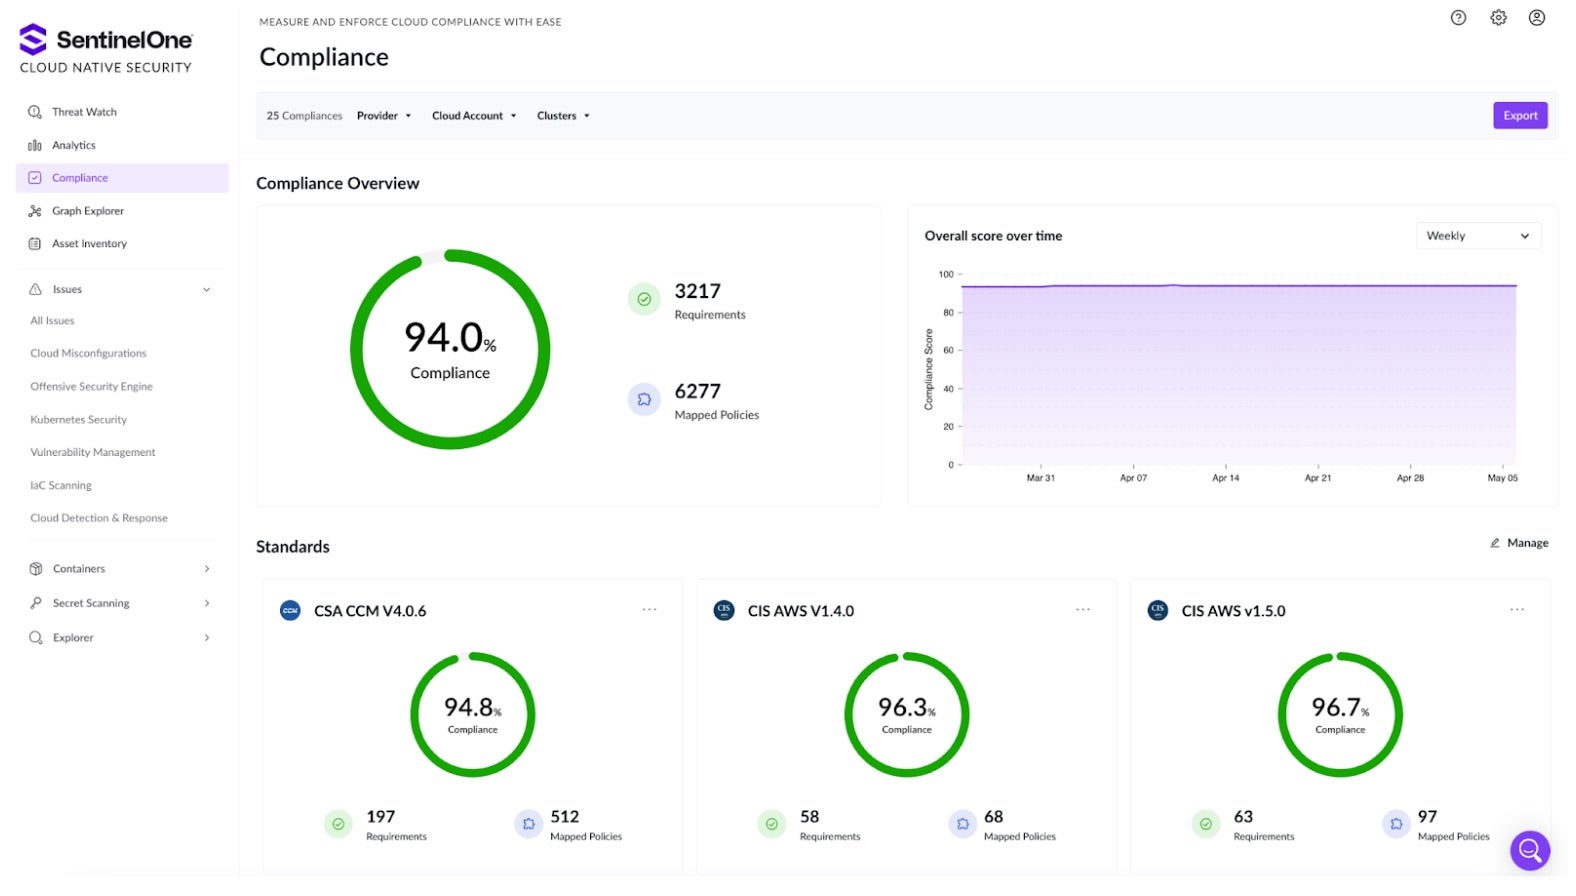The image size is (1576, 896).
Task: Click the Asset Inventory icon
Action: [x=35, y=244]
